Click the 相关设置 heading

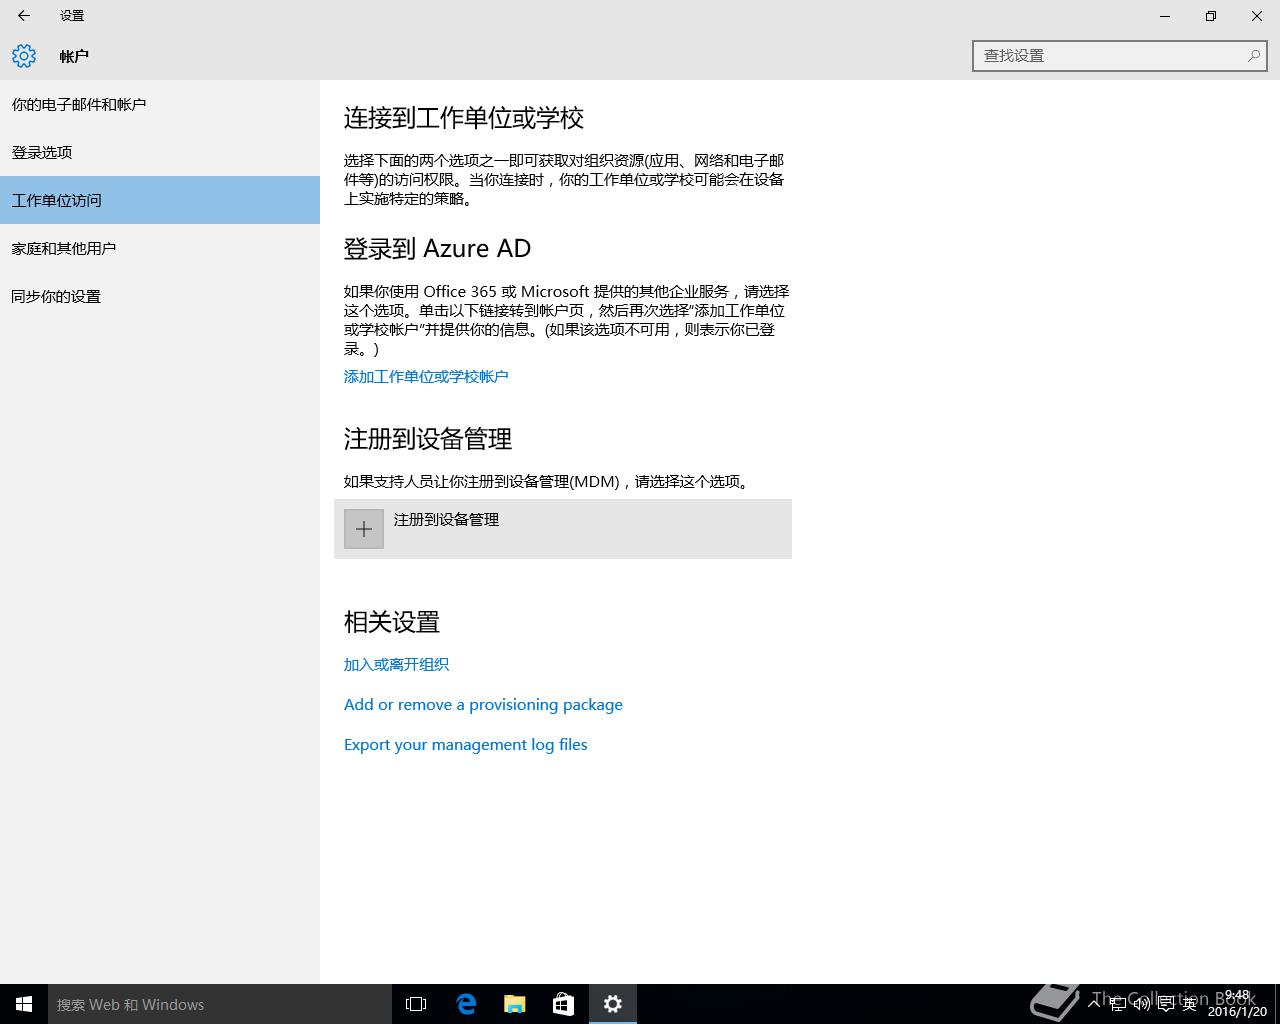(x=392, y=622)
